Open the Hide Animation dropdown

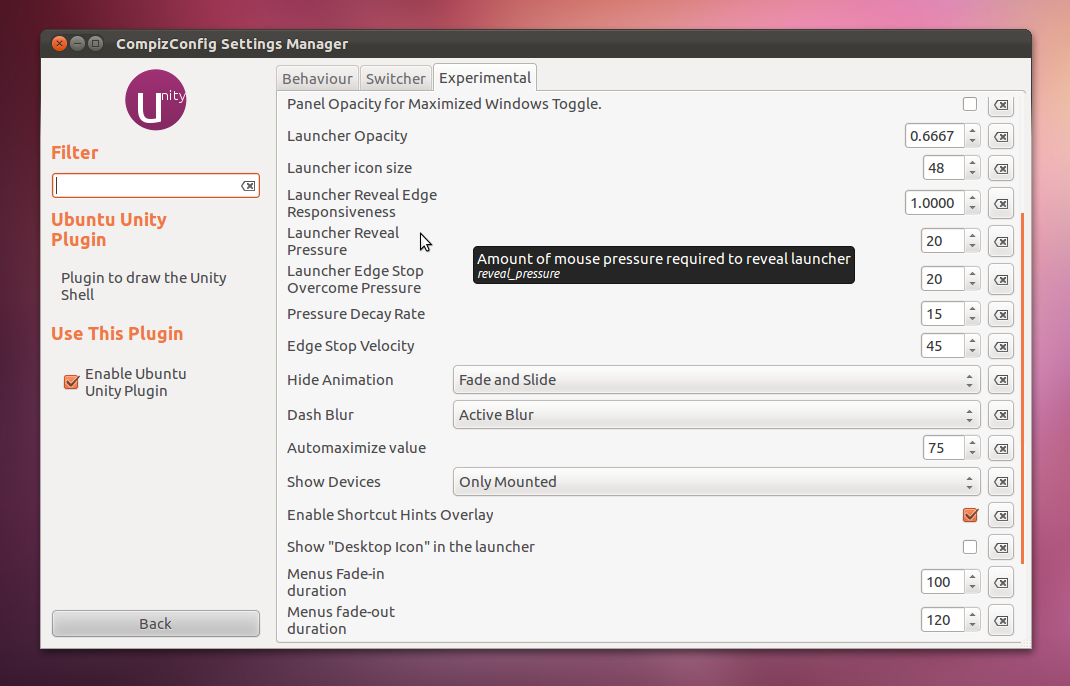[715, 380]
